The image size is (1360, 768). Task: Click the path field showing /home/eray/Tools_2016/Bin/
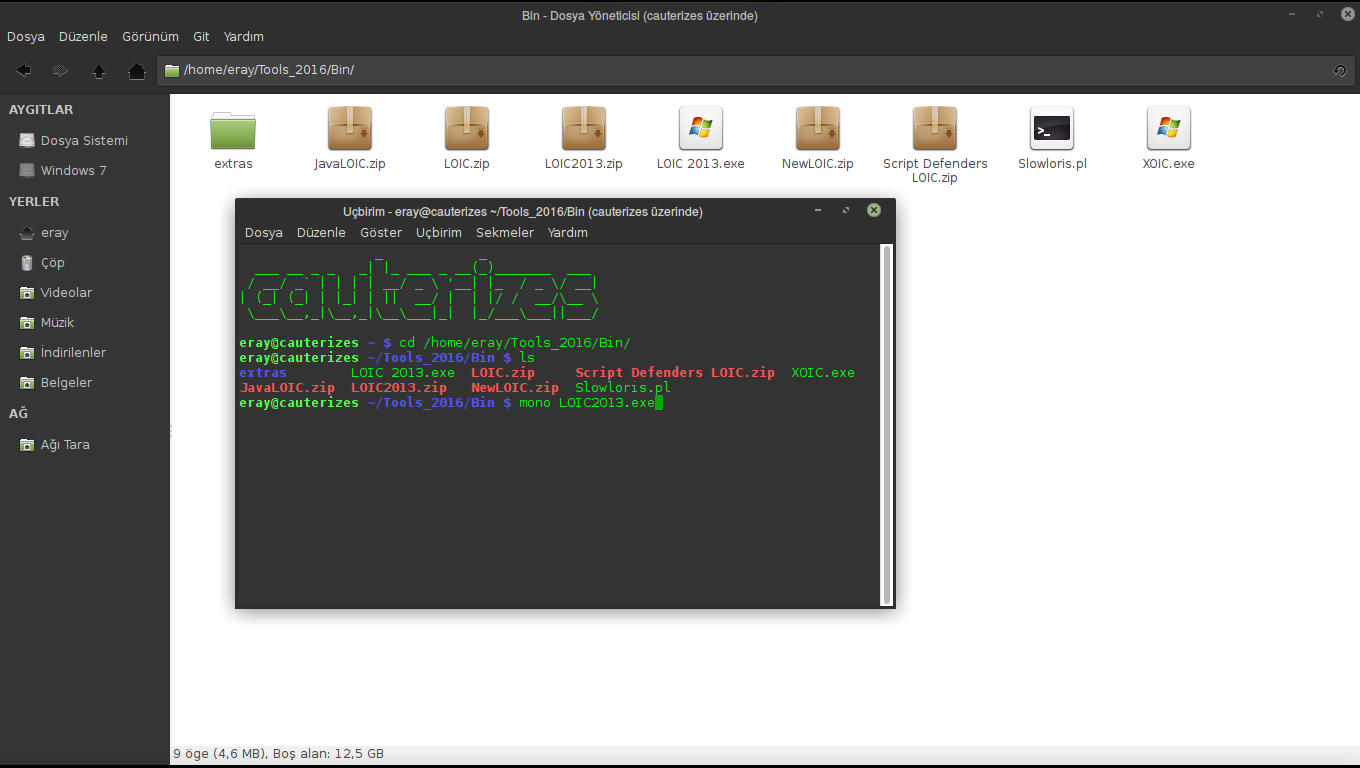(755, 70)
